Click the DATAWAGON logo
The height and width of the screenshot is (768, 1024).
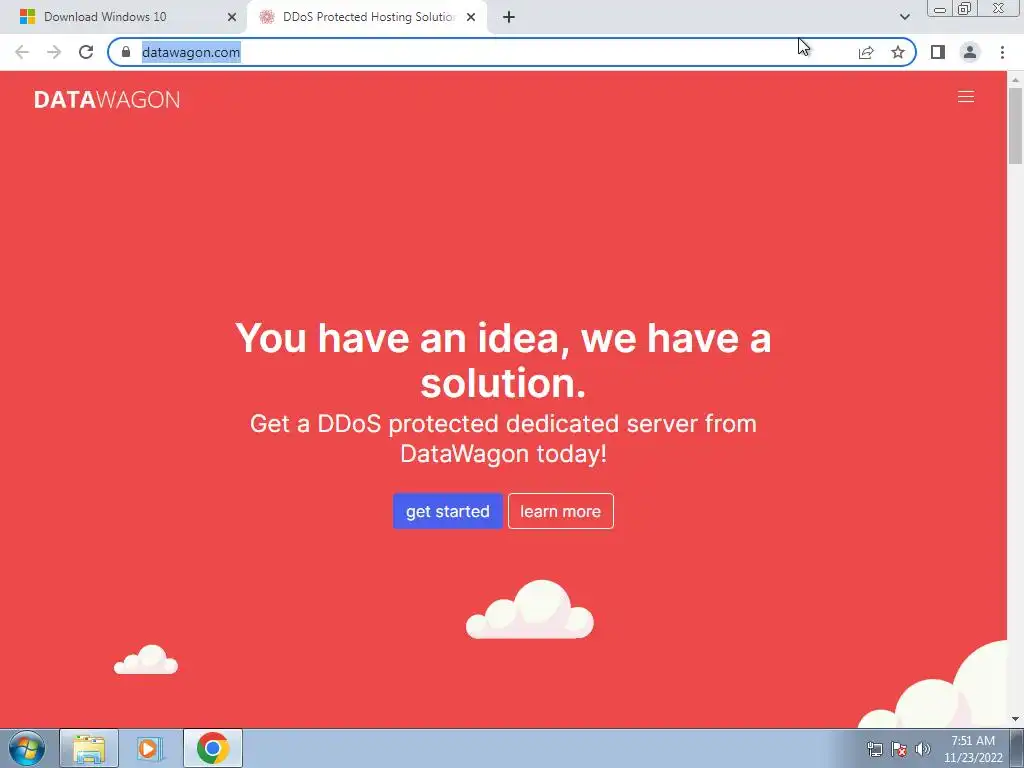107,99
